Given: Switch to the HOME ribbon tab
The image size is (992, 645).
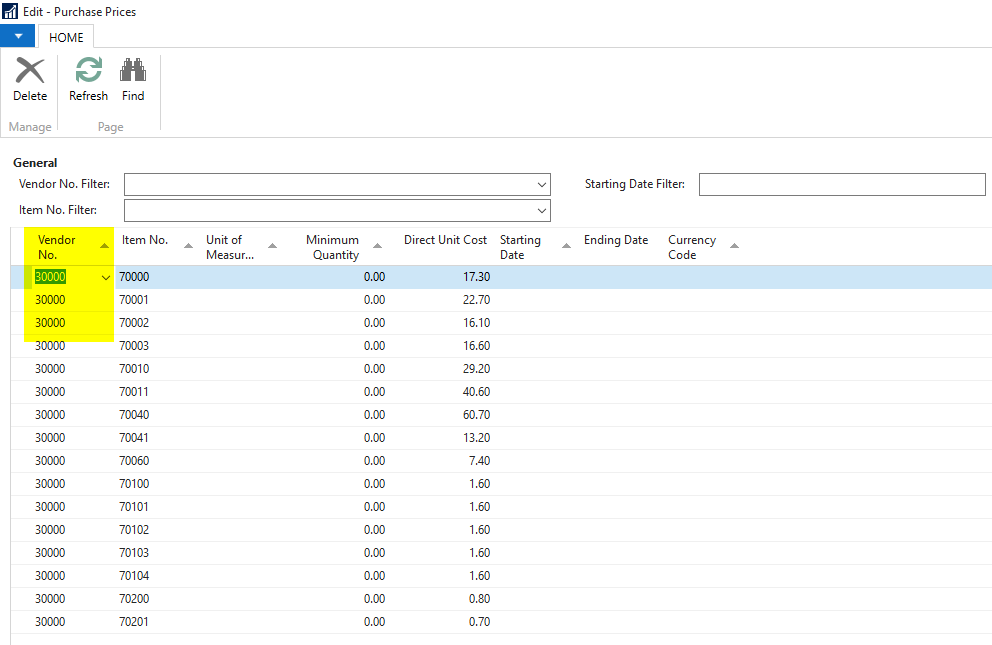Looking at the screenshot, I should click(x=66, y=38).
